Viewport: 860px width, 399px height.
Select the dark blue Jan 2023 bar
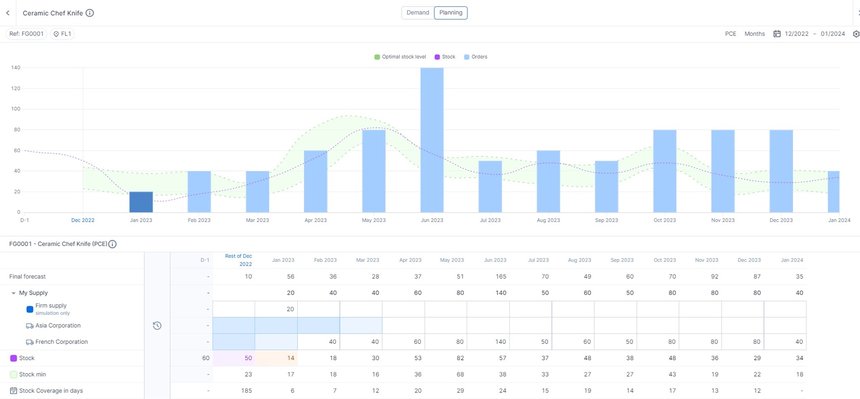[x=141, y=202]
